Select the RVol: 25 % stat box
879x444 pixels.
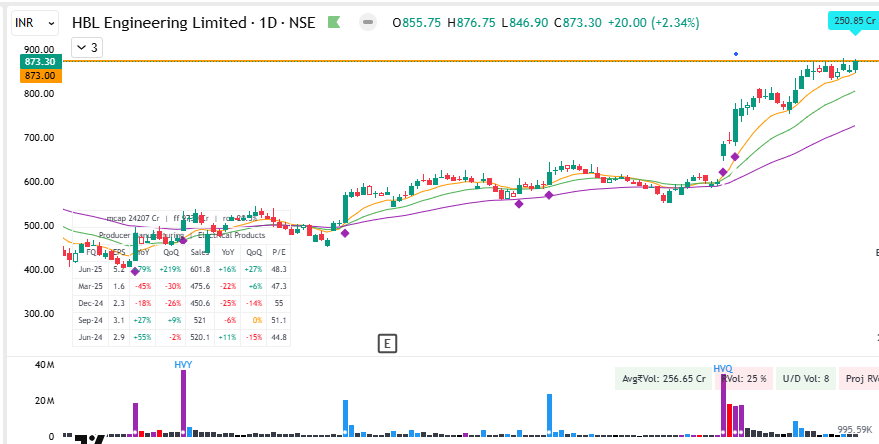(x=744, y=378)
